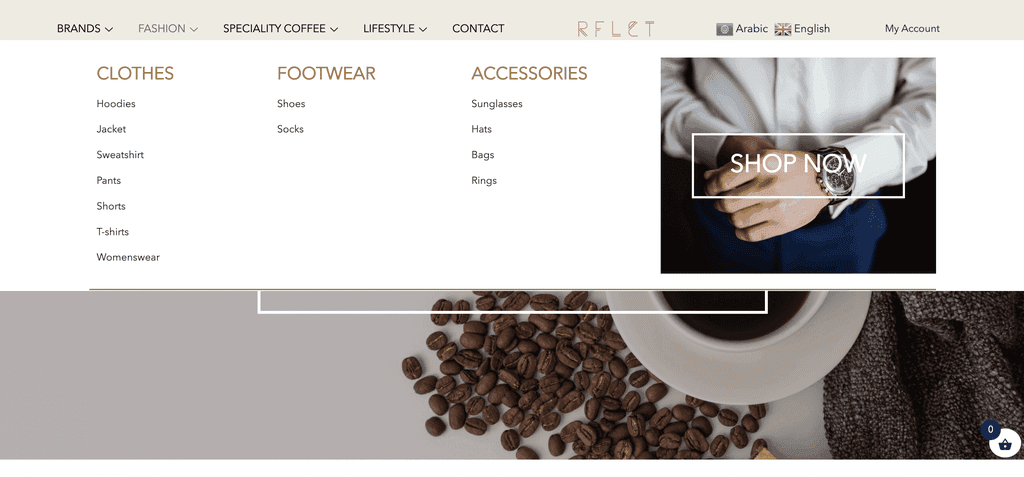Click the ACCESSORIES heading
The width and height of the screenshot is (1024, 477).
click(529, 74)
